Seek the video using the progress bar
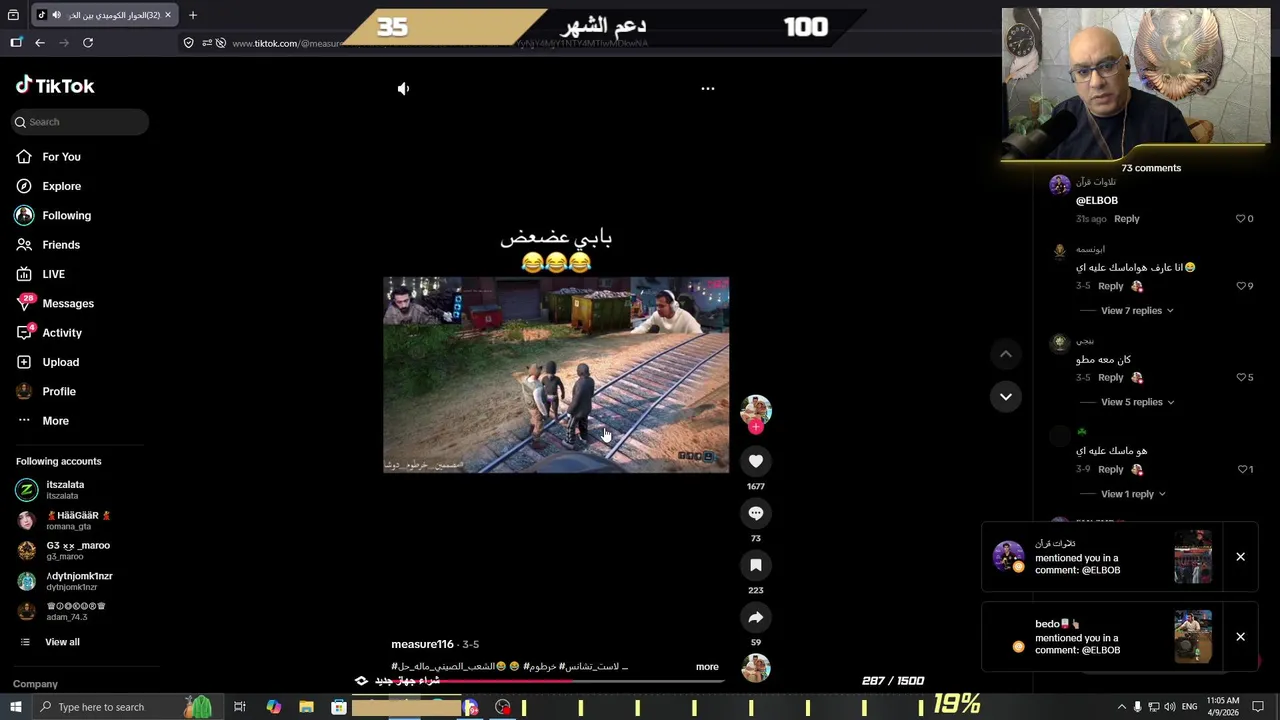The width and height of the screenshot is (1280, 720). [x=556, y=681]
